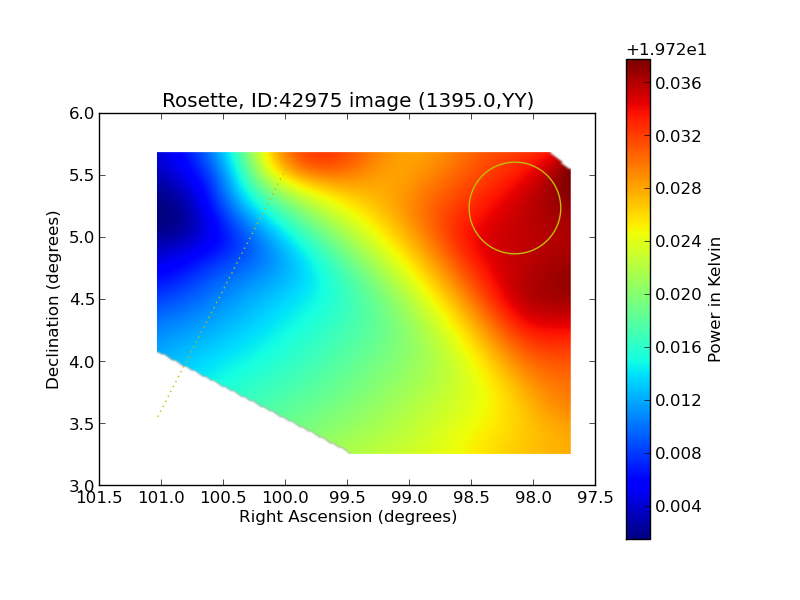Click the 100.0 right ascension tick label

(x=286, y=497)
